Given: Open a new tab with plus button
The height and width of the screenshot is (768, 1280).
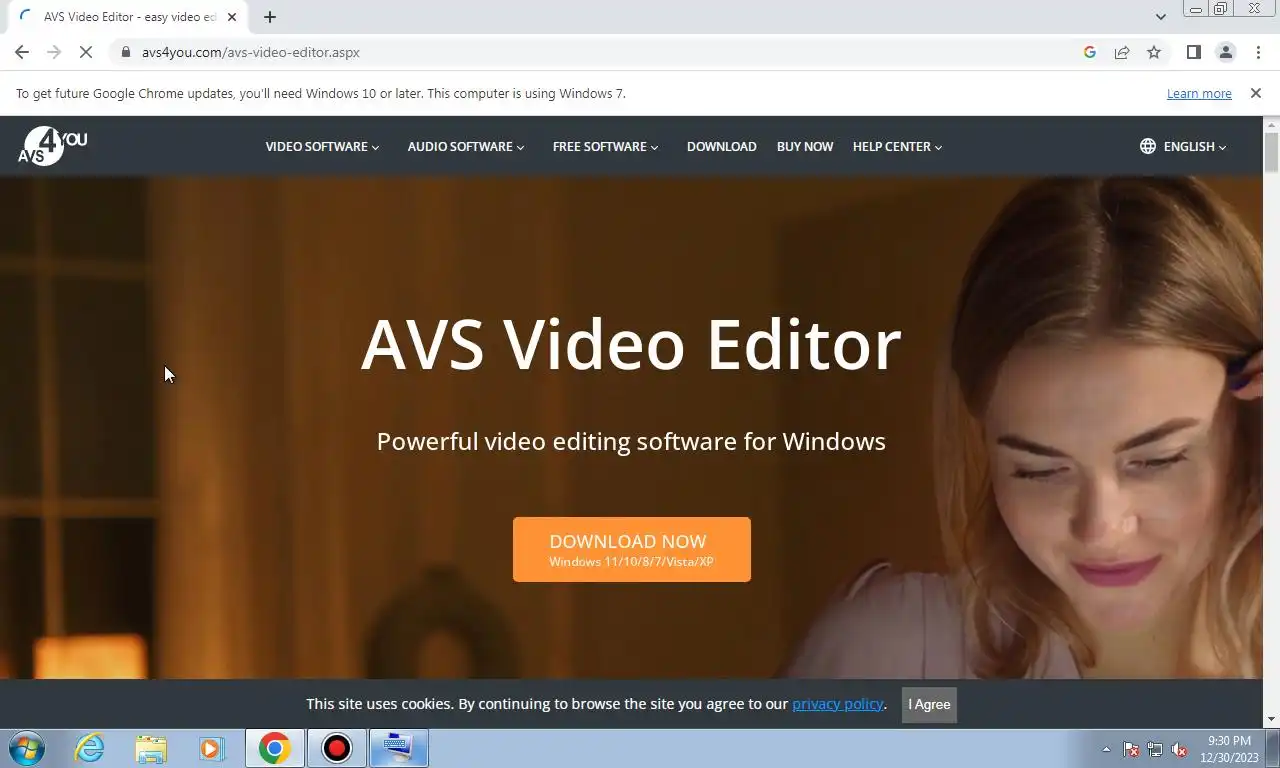Looking at the screenshot, I should [270, 17].
